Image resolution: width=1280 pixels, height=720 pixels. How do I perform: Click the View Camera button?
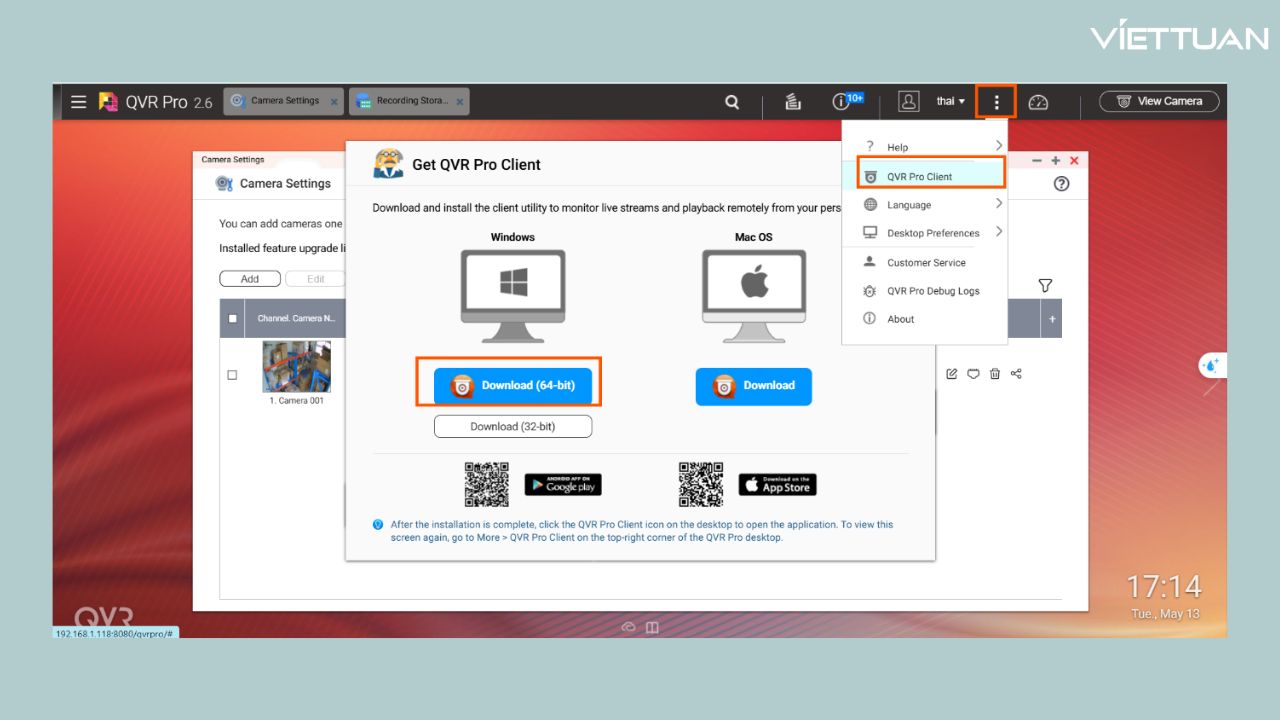(1159, 101)
